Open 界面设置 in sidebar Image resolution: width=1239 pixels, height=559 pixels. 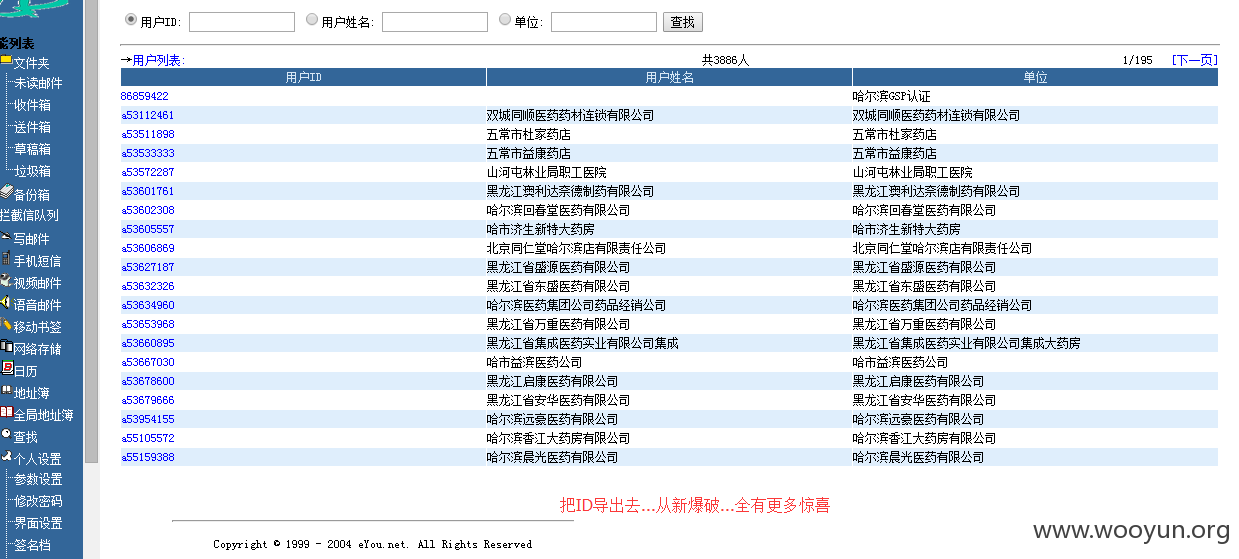tap(38, 523)
